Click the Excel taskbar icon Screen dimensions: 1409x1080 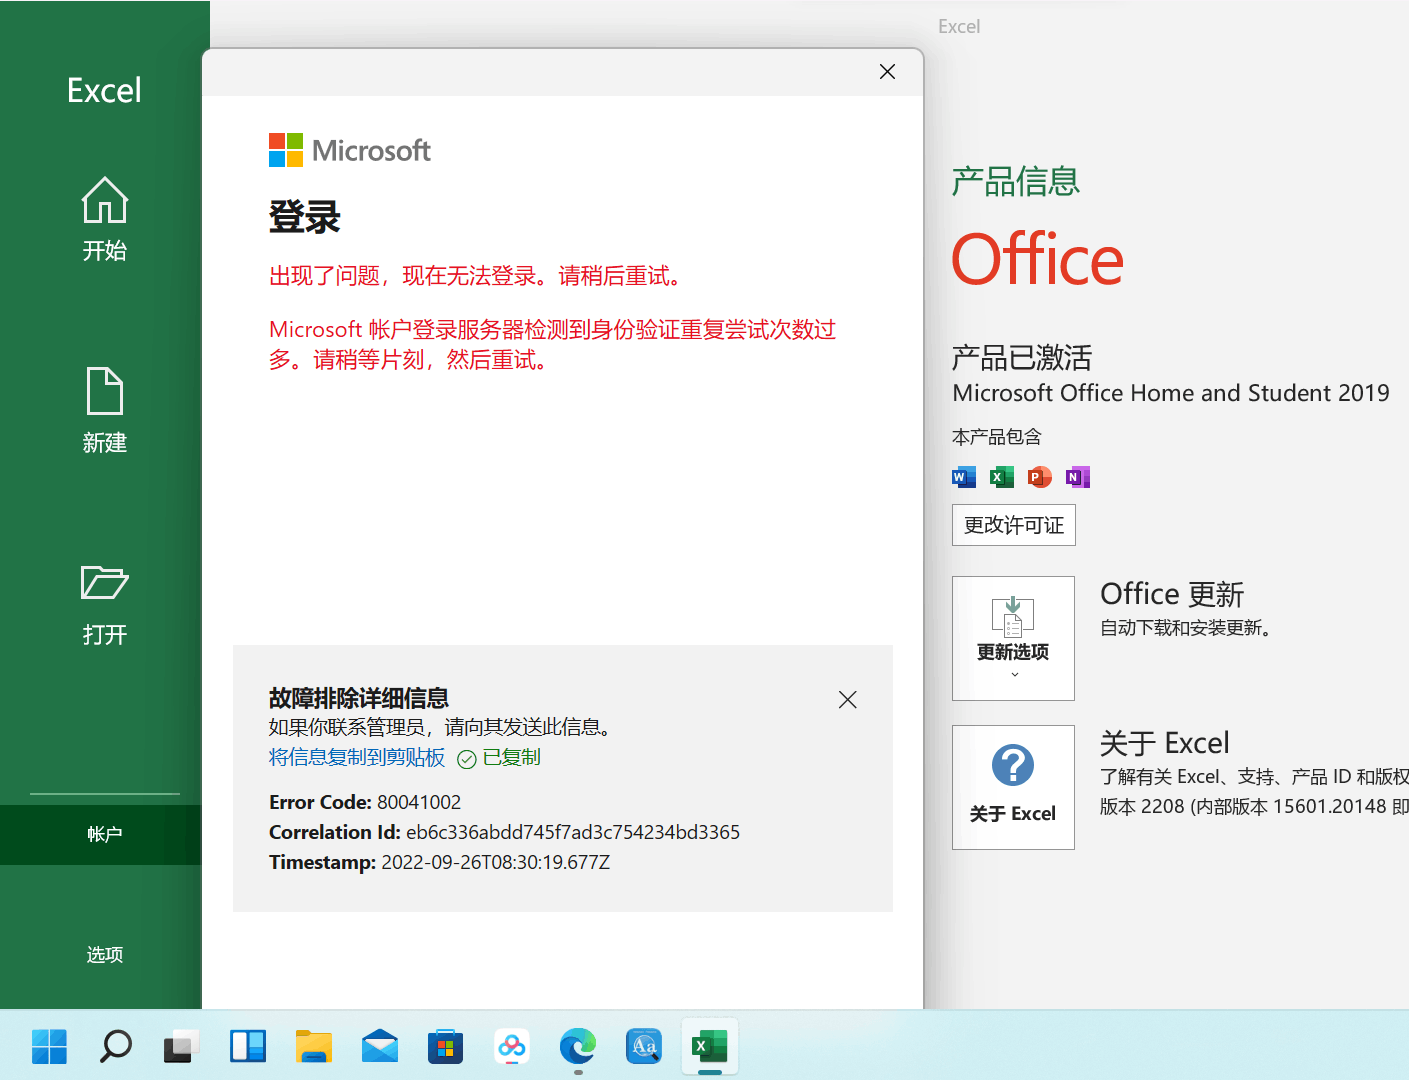(709, 1047)
